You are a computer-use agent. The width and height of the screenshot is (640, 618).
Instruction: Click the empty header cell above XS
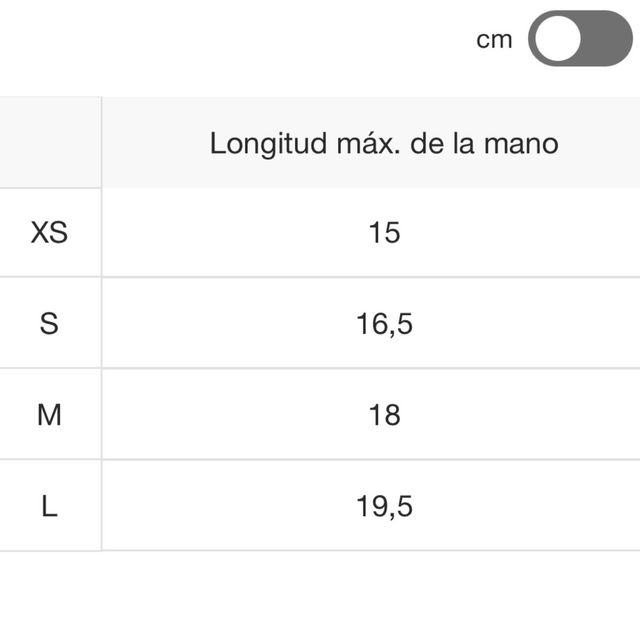point(49,142)
